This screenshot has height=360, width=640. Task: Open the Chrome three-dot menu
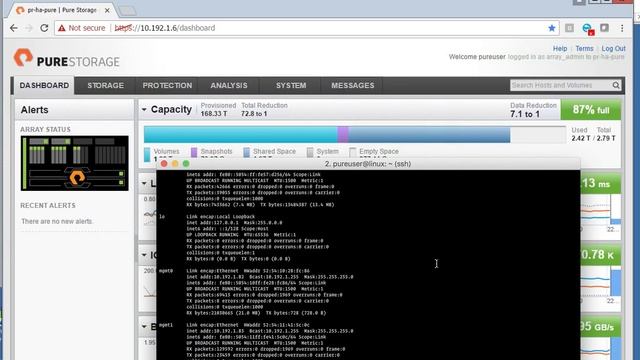coord(622,28)
